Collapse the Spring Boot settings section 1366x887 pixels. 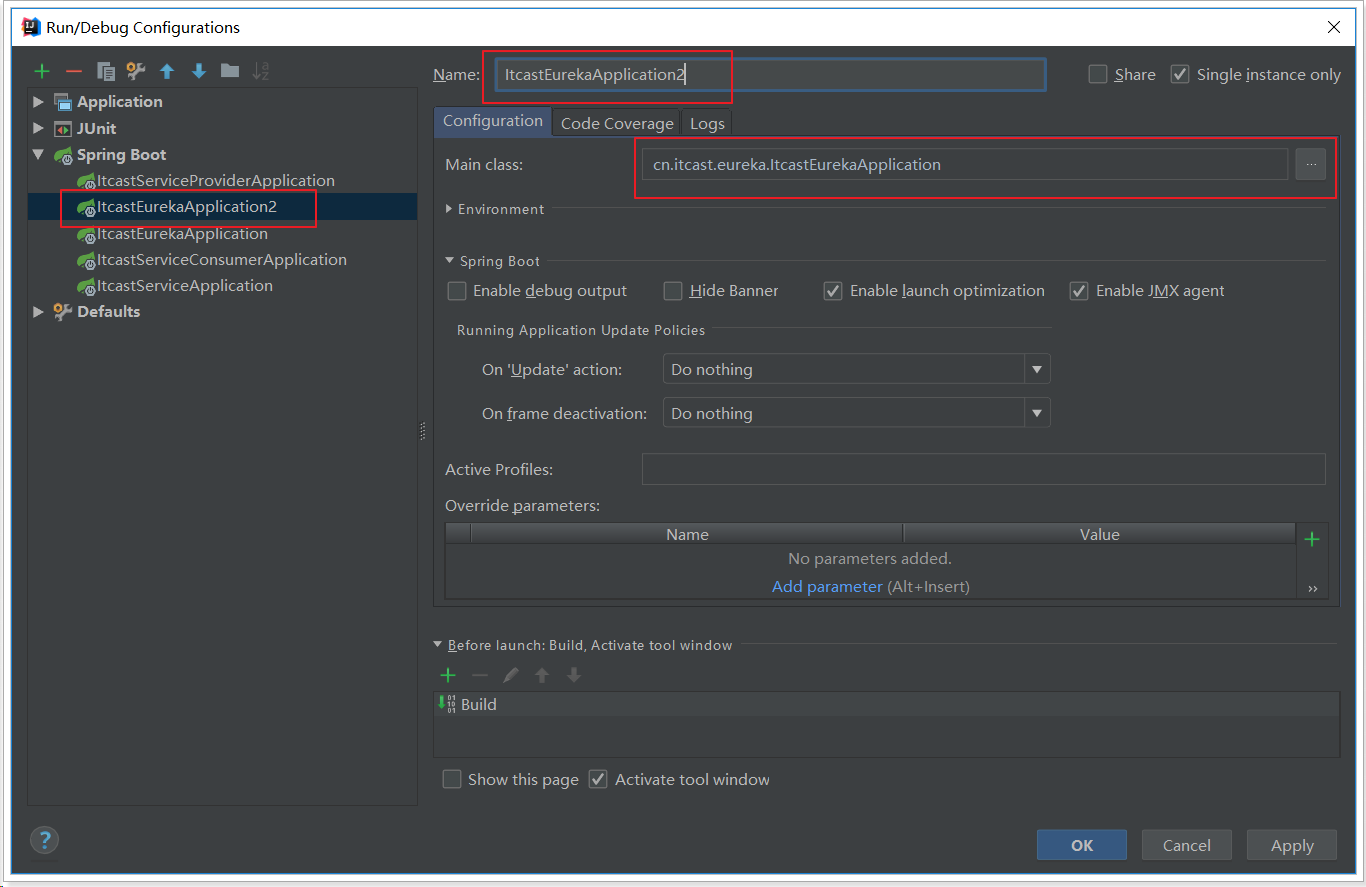coord(449,261)
